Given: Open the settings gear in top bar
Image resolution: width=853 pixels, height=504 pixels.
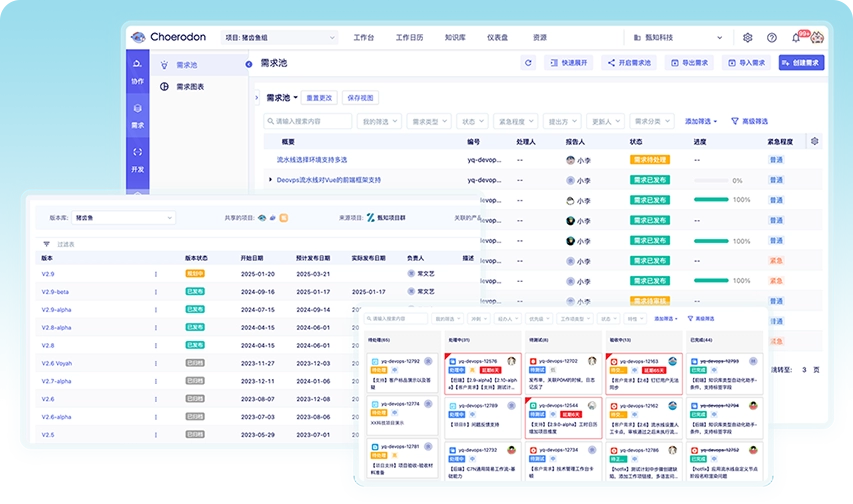Looking at the screenshot, I should (x=747, y=38).
